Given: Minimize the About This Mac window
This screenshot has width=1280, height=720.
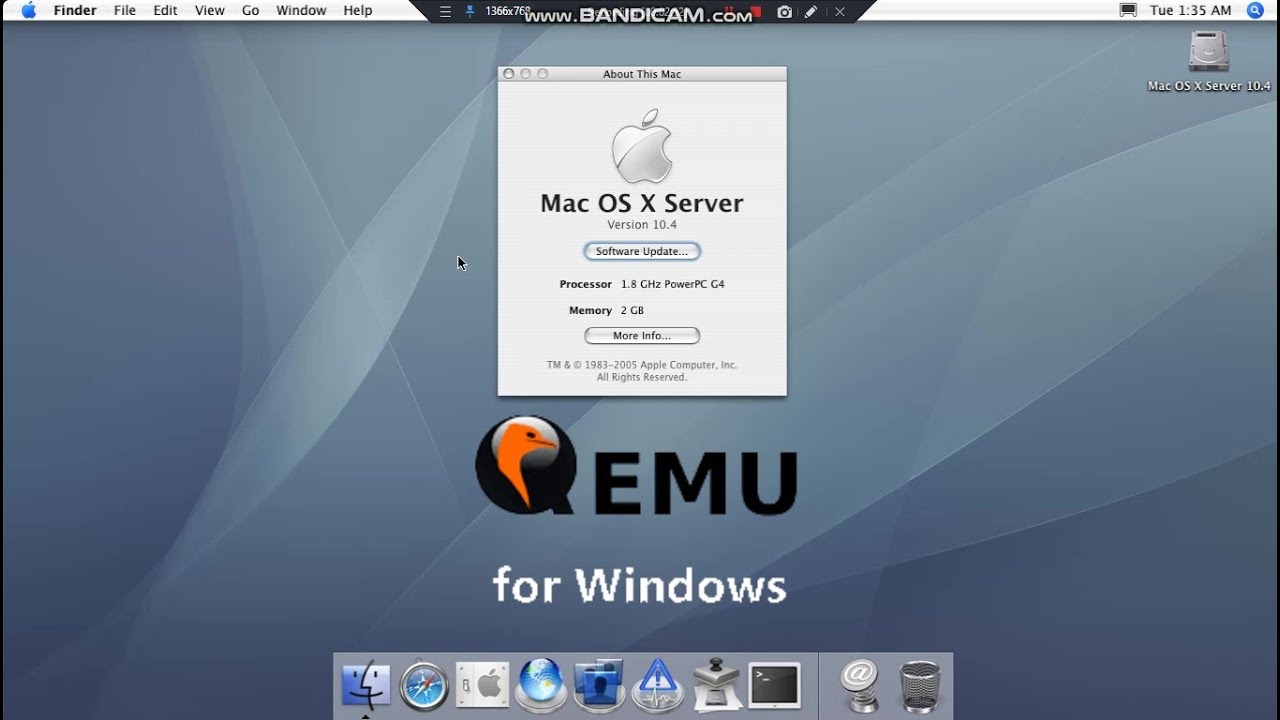Looking at the screenshot, I should tap(526, 74).
